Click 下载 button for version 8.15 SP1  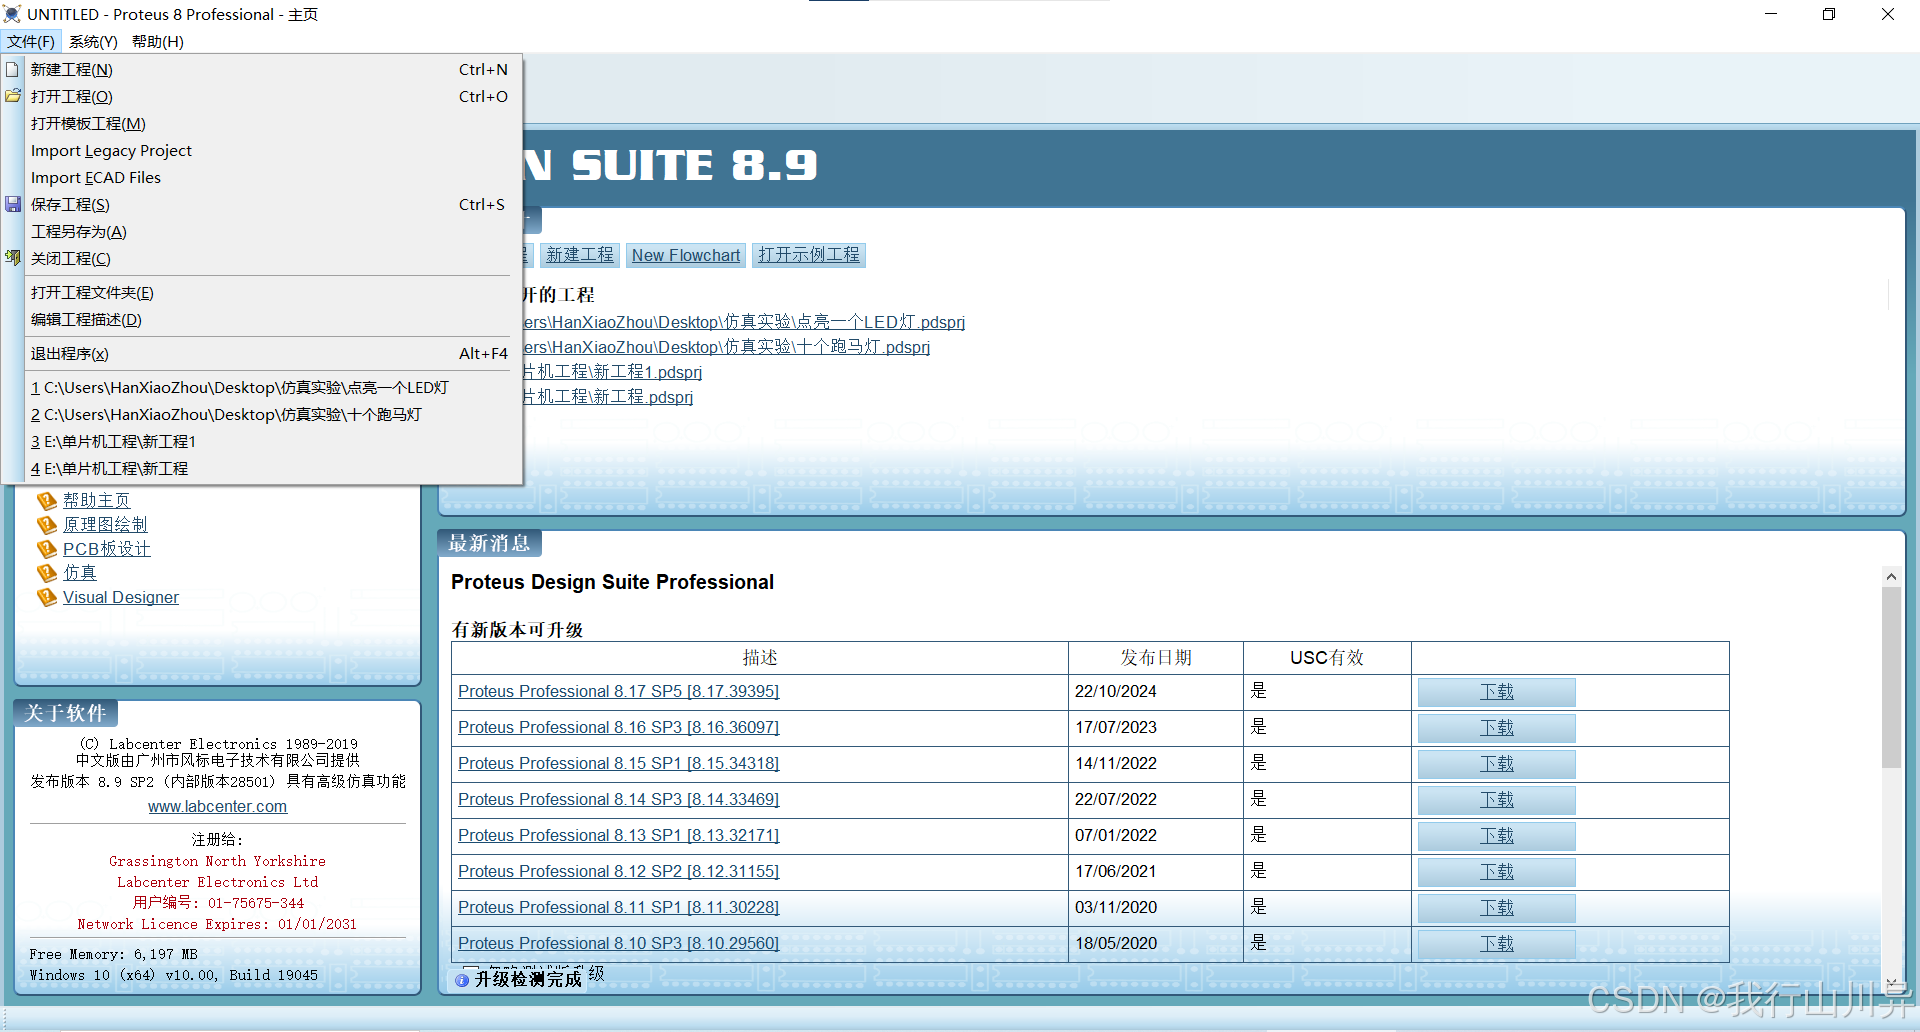tap(1497, 764)
